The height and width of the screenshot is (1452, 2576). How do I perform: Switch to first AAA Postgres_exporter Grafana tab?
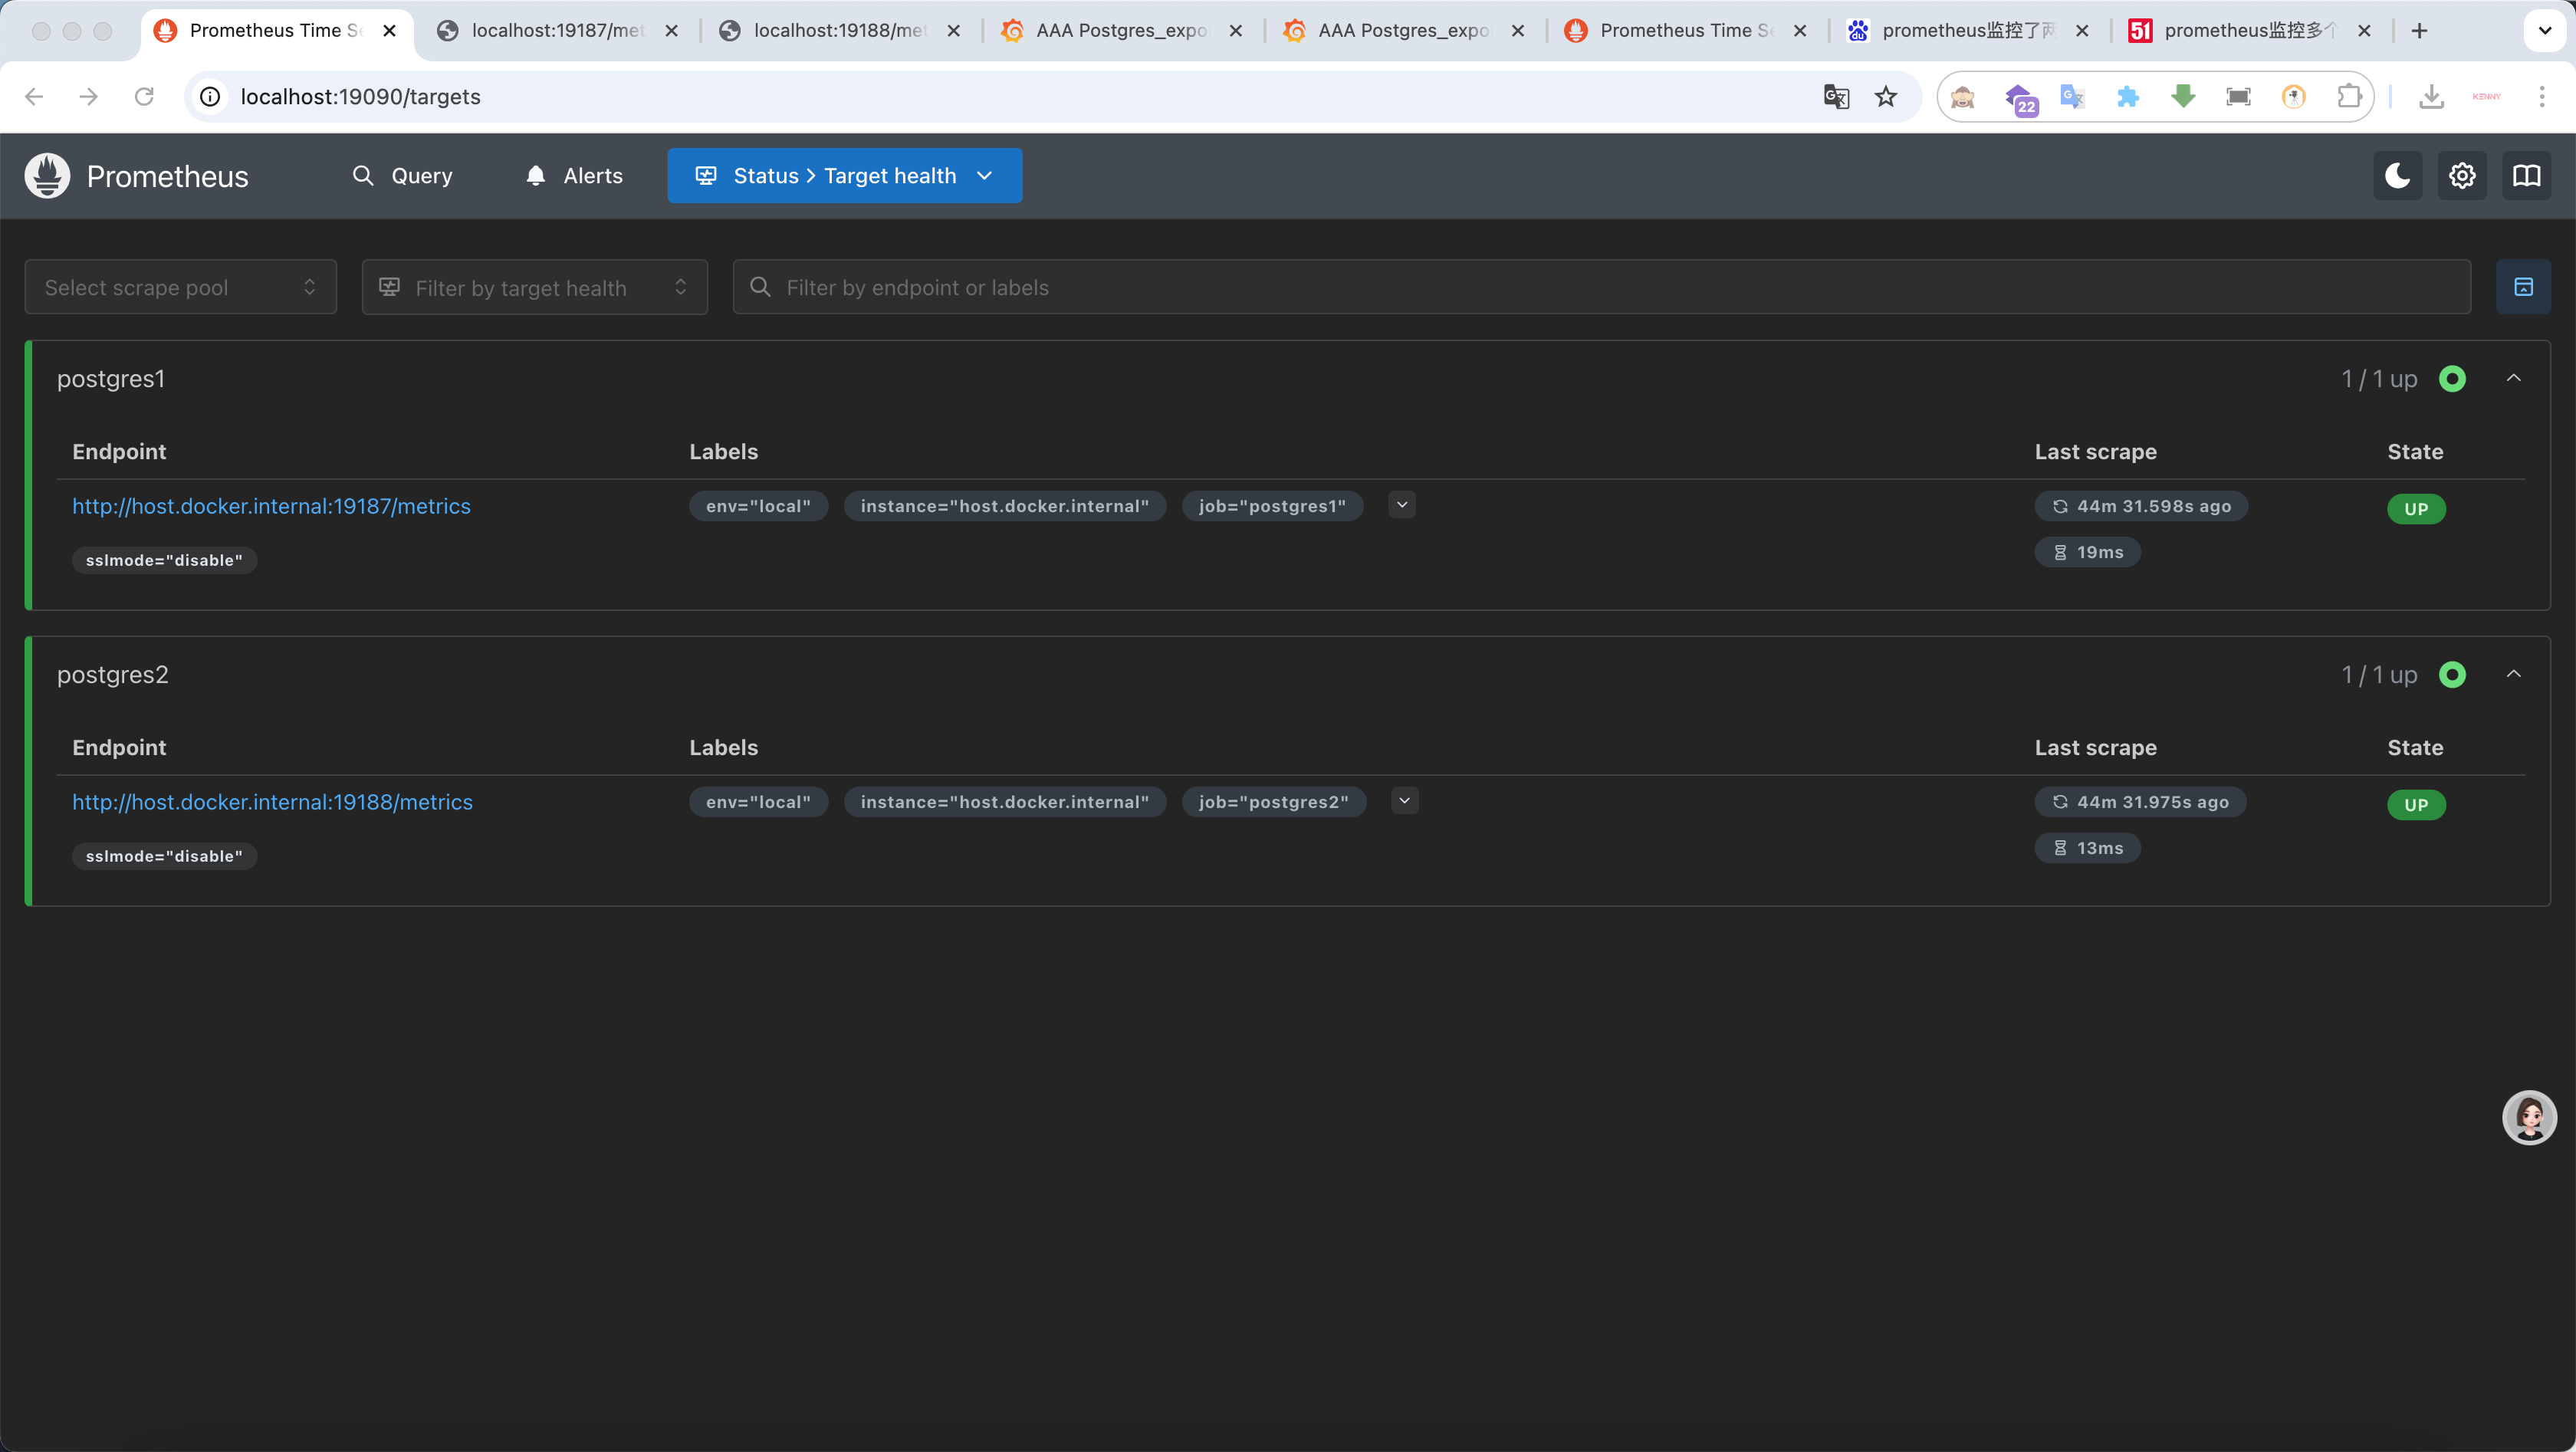(1120, 31)
